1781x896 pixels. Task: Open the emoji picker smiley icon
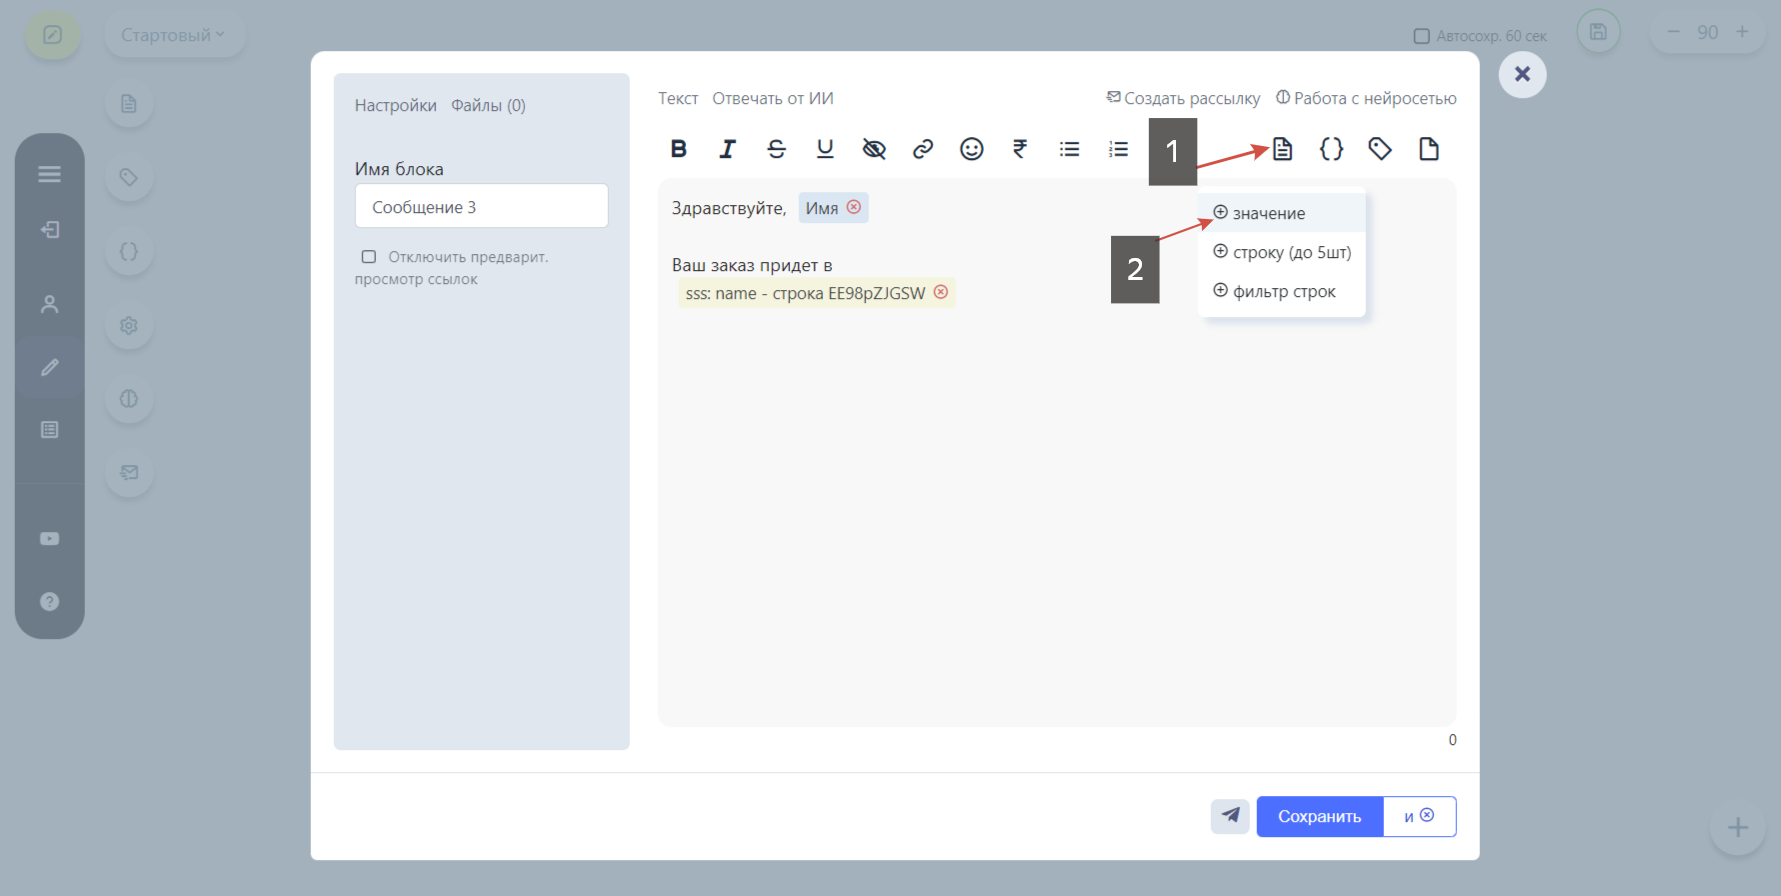(x=972, y=149)
